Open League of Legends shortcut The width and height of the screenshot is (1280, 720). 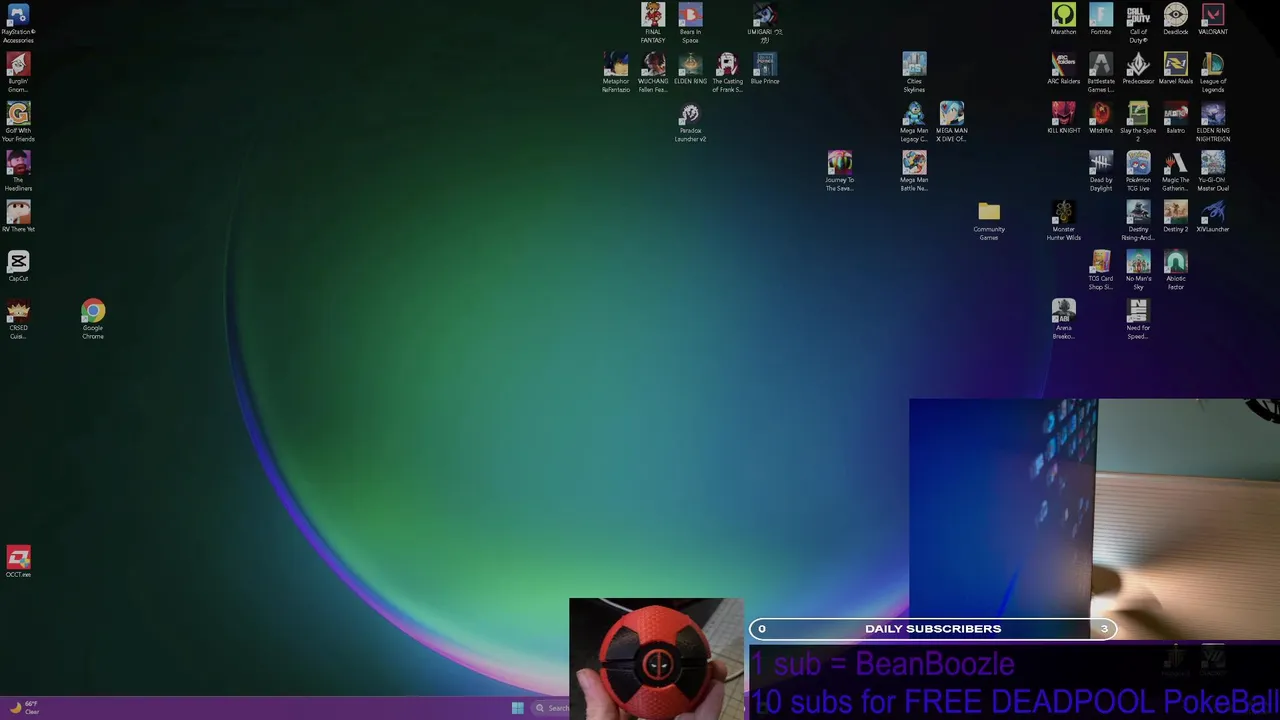click(1213, 73)
